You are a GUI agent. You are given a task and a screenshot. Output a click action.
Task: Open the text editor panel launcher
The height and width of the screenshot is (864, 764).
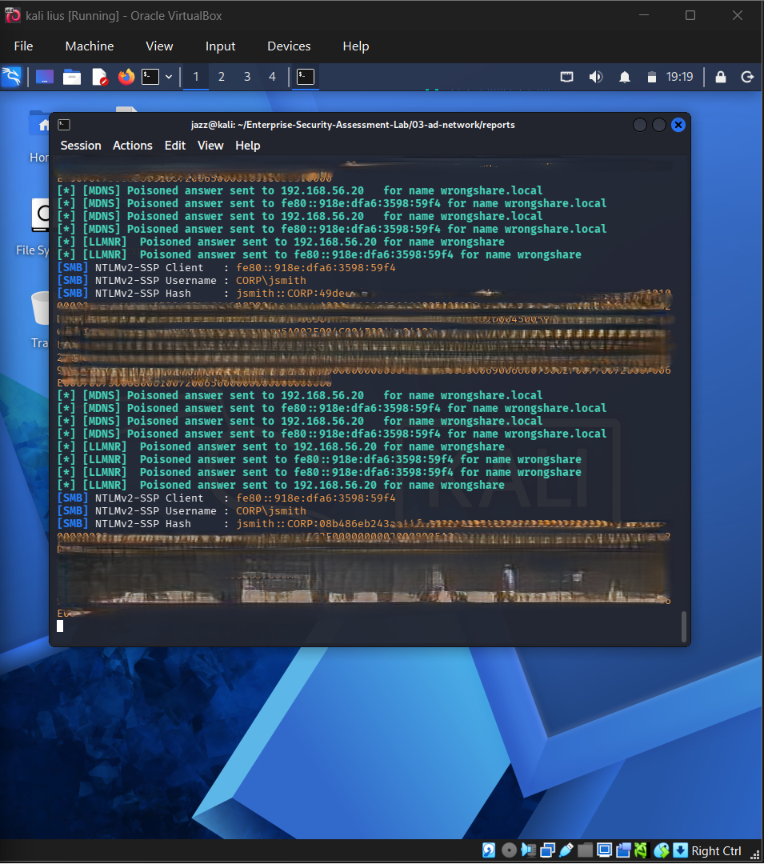[99, 77]
